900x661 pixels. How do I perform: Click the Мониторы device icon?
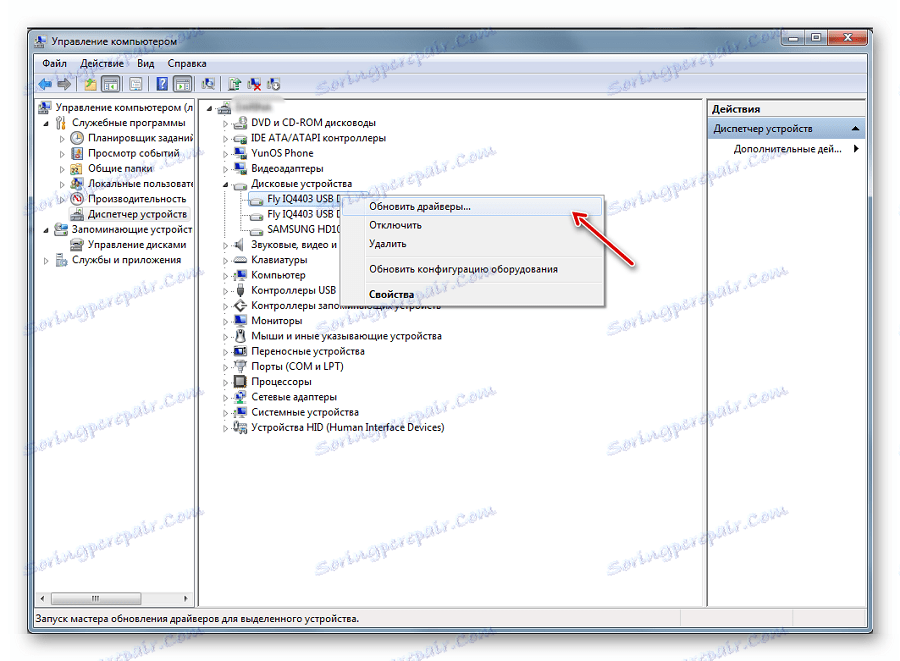[240, 321]
